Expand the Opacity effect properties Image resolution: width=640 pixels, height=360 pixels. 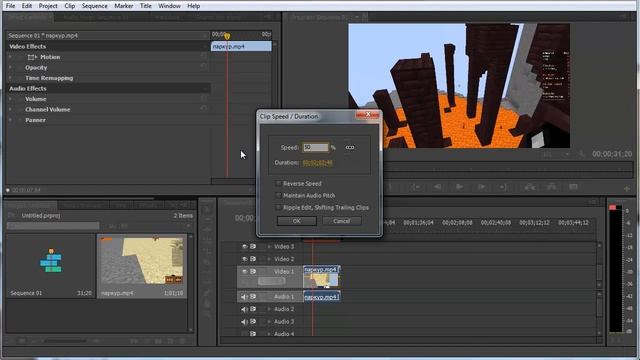click(x=10, y=68)
